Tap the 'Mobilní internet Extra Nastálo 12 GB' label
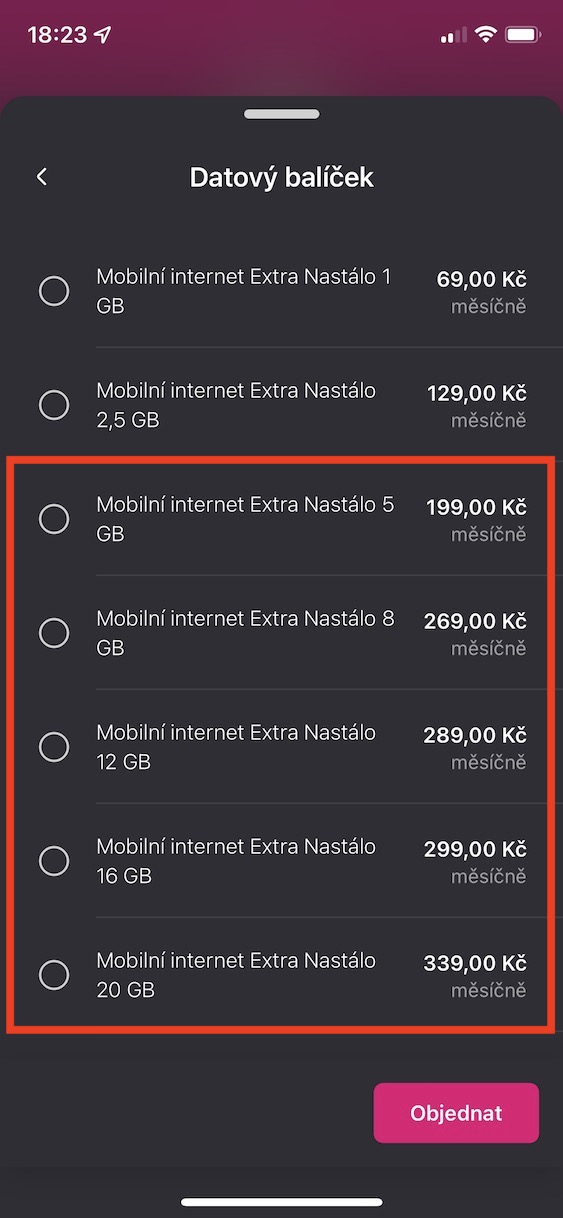Viewport: 563px width, 1218px height. [236, 747]
